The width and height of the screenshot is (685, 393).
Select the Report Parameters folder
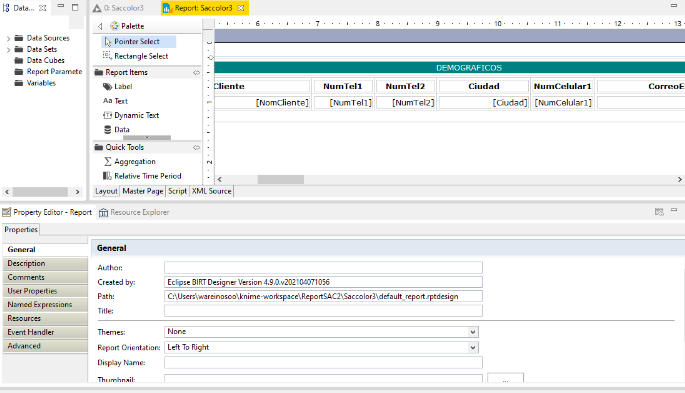pos(54,72)
